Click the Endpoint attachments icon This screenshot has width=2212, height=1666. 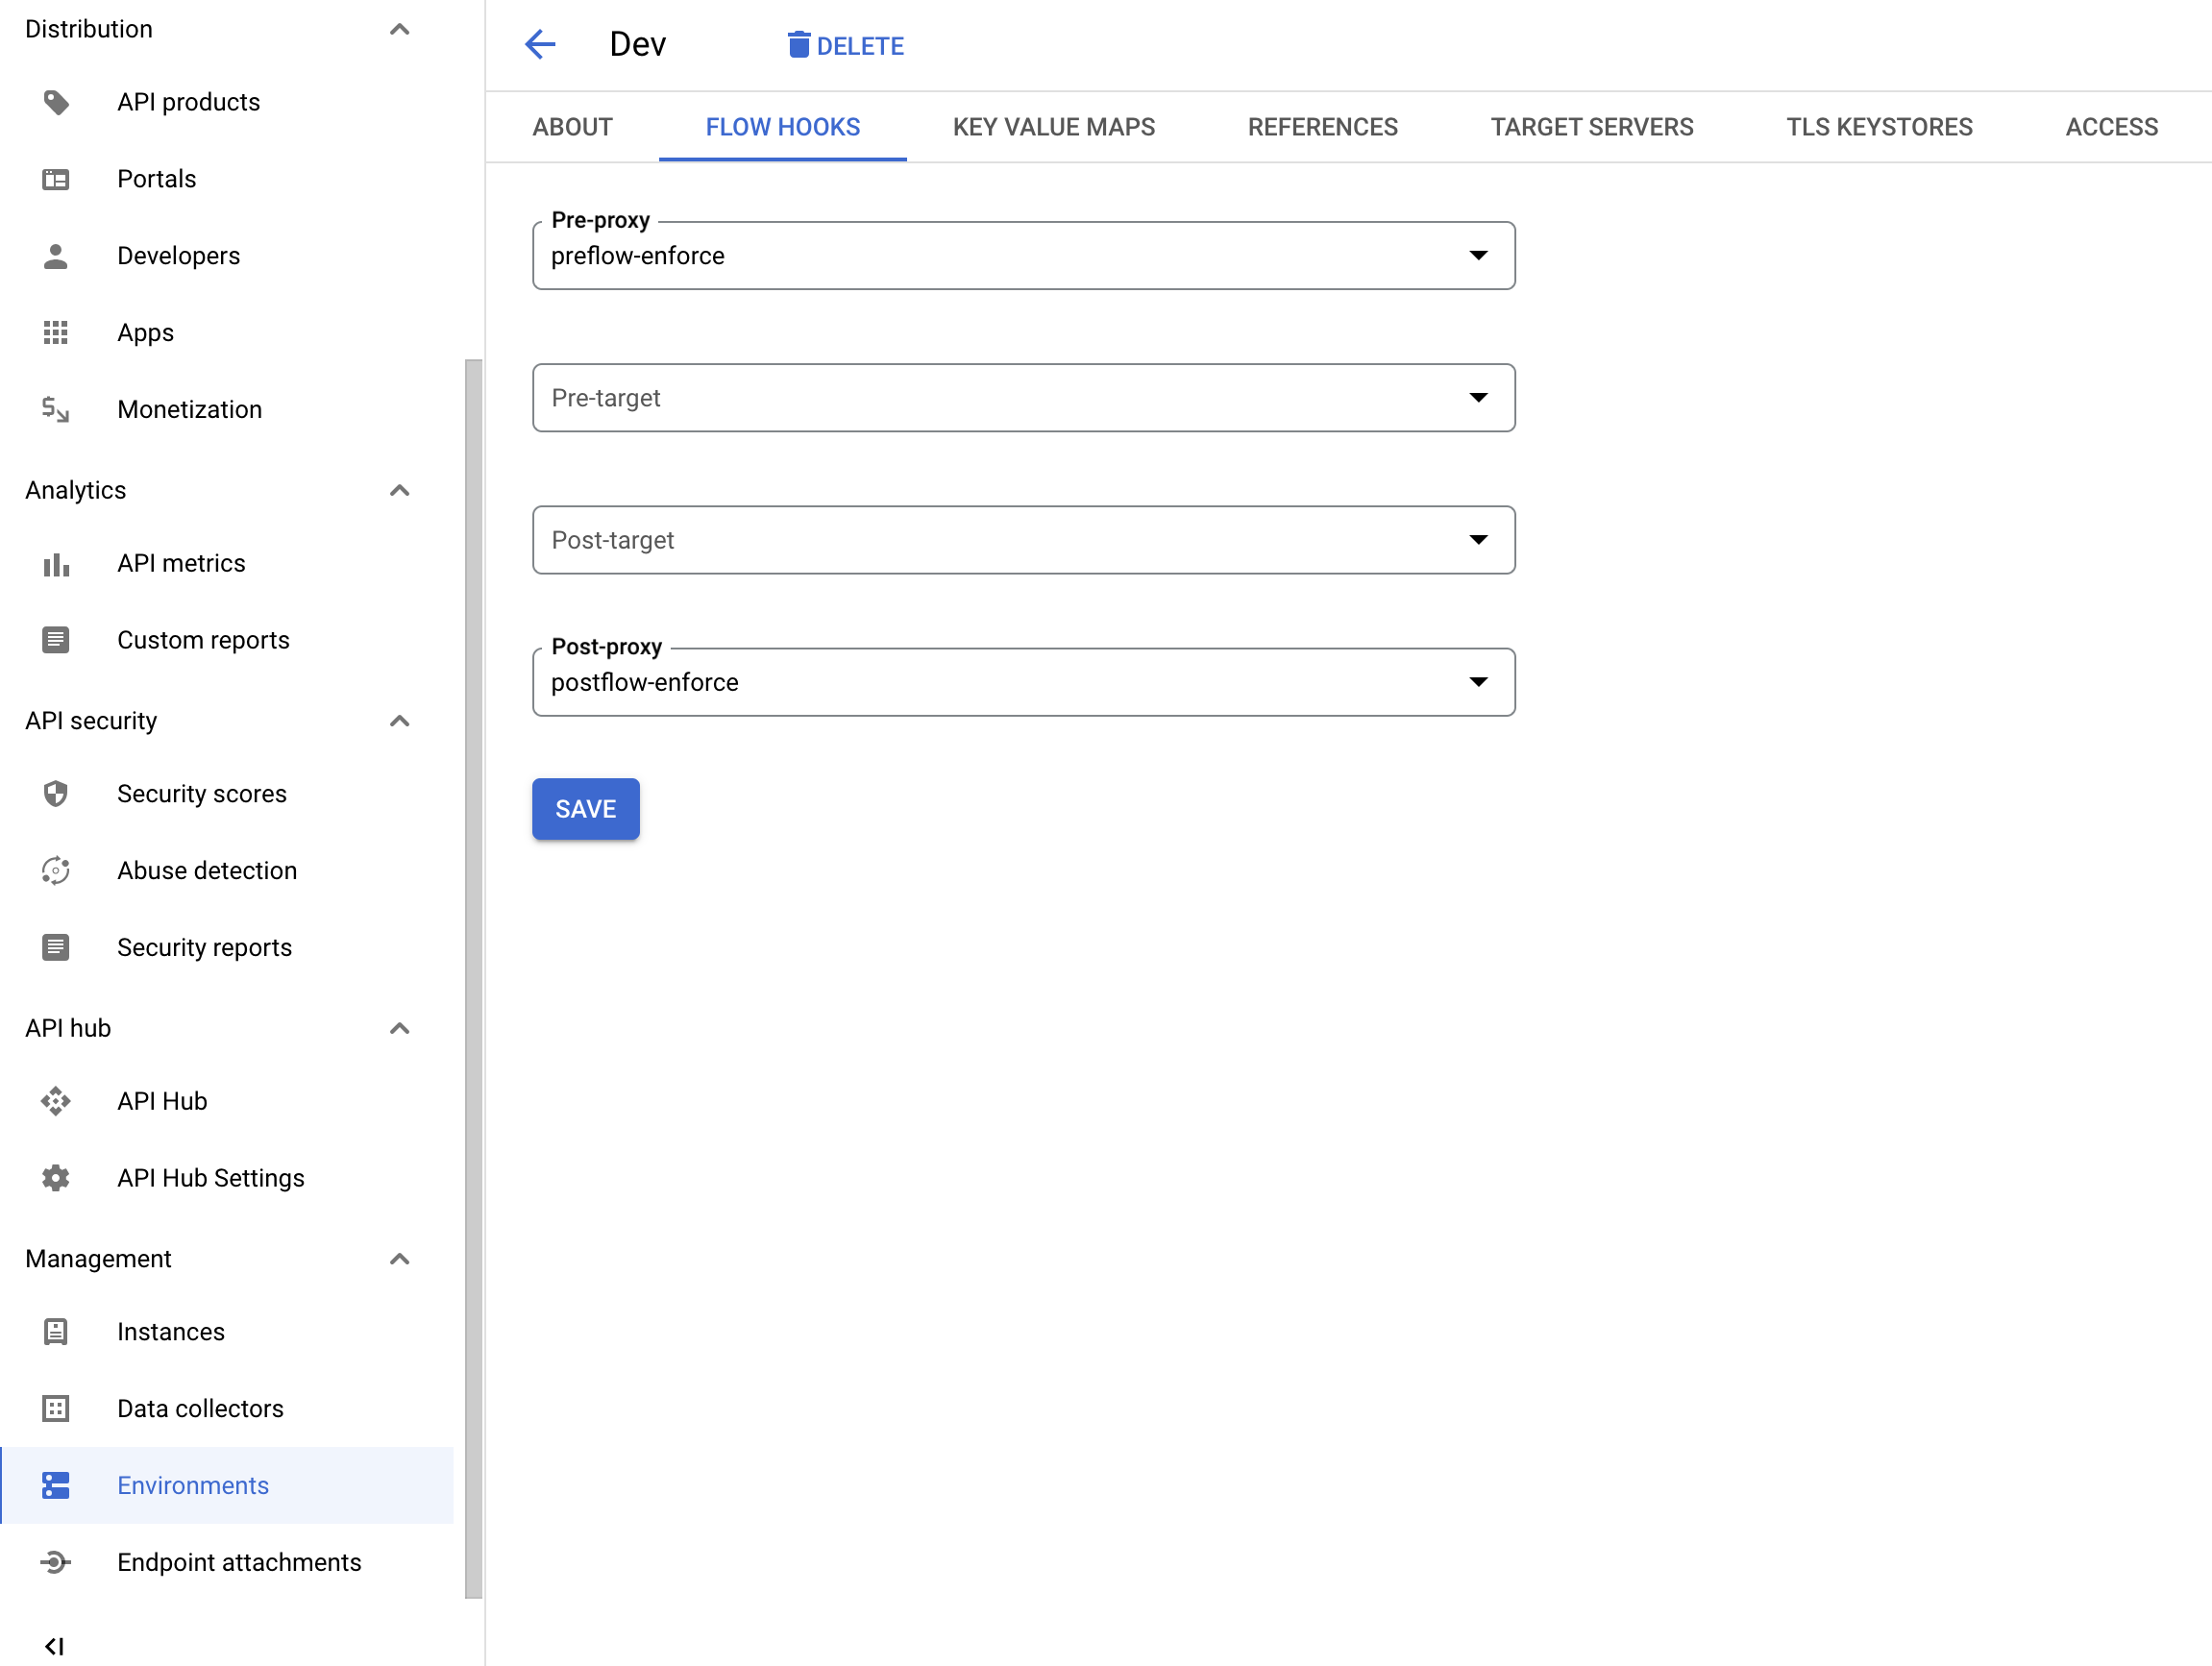point(56,1562)
